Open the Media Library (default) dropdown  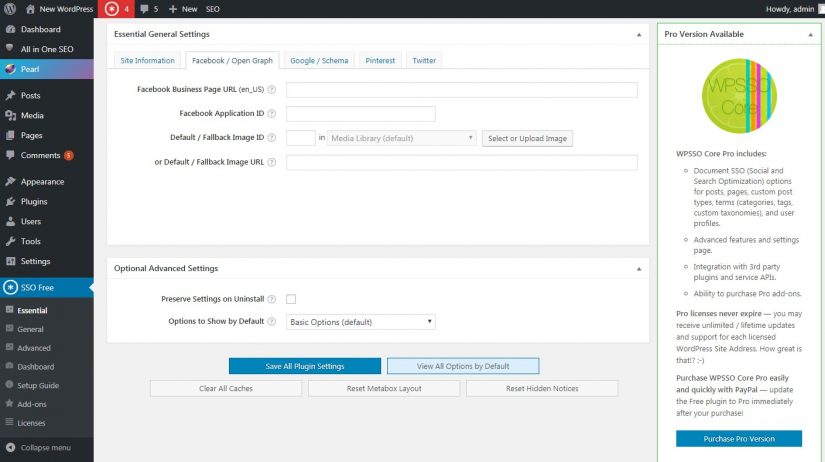[x=401, y=138]
